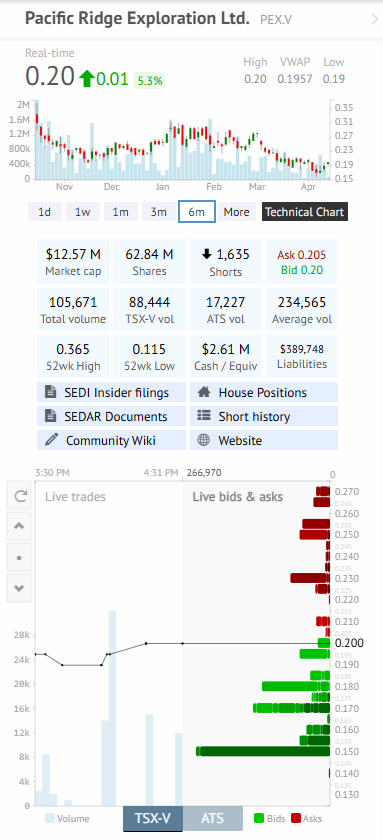Click the 105,671 Total volume tile
Screen dimensions: 383x840
[73, 310]
